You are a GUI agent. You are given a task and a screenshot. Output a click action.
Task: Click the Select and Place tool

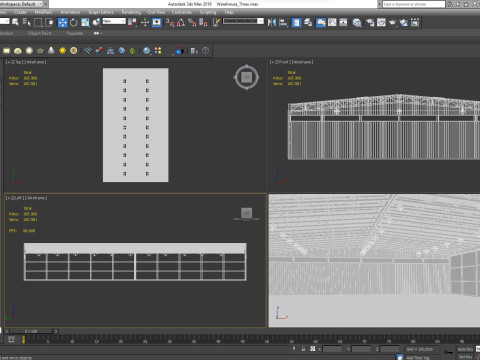[x=96, y=22]
